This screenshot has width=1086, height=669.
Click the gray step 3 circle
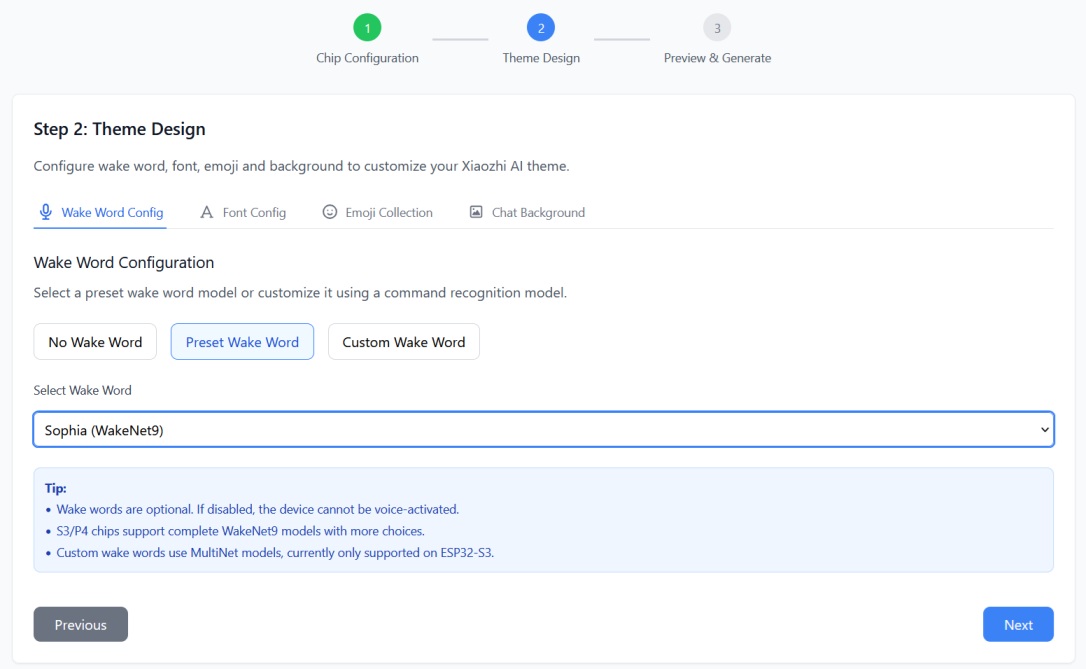point(717,28)
